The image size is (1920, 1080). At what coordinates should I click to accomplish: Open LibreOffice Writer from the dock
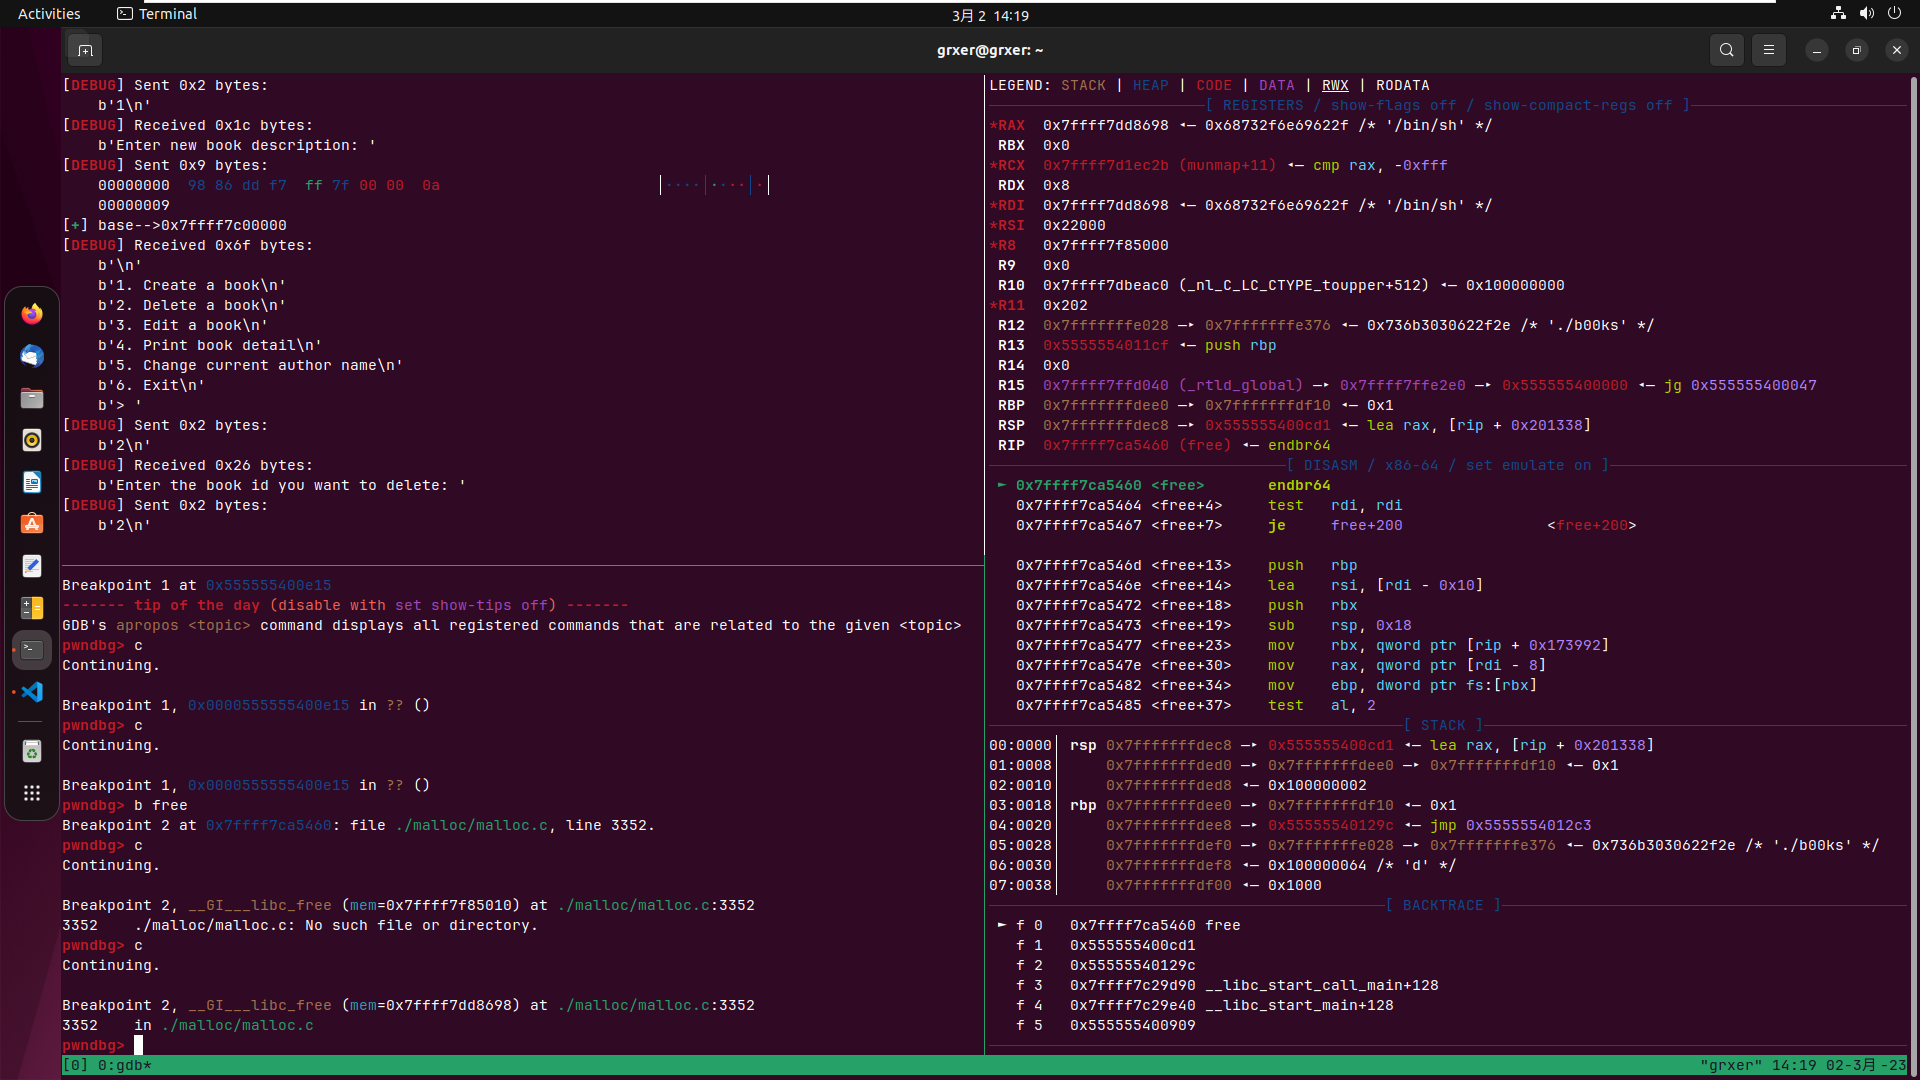[32, 482]
